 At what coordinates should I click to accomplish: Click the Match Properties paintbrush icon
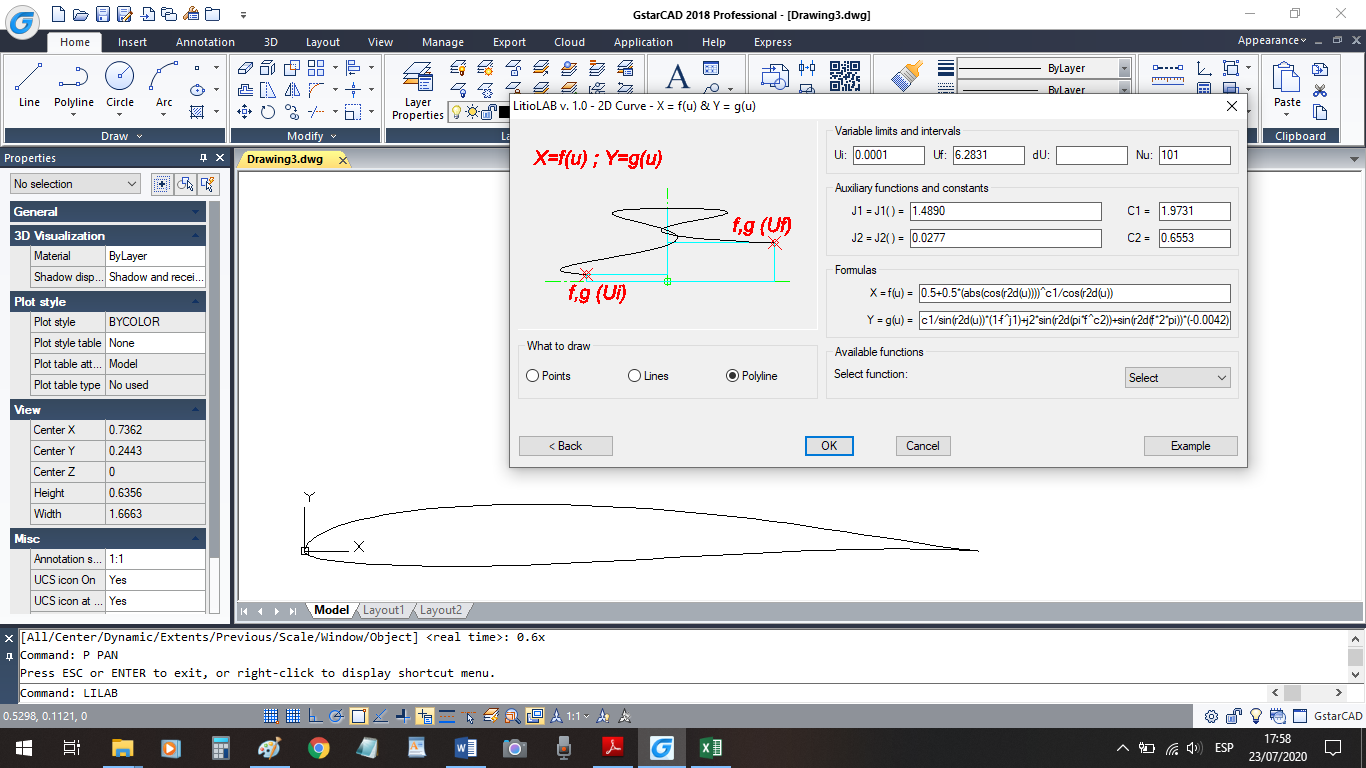point(908,77)
